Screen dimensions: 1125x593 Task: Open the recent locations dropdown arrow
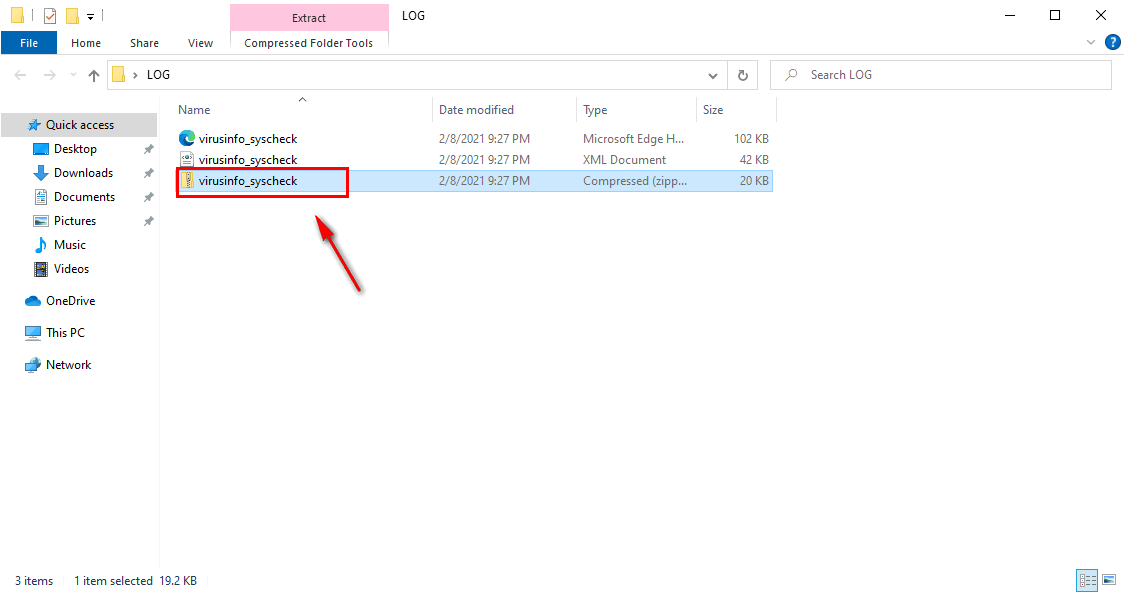pos(73,75)
